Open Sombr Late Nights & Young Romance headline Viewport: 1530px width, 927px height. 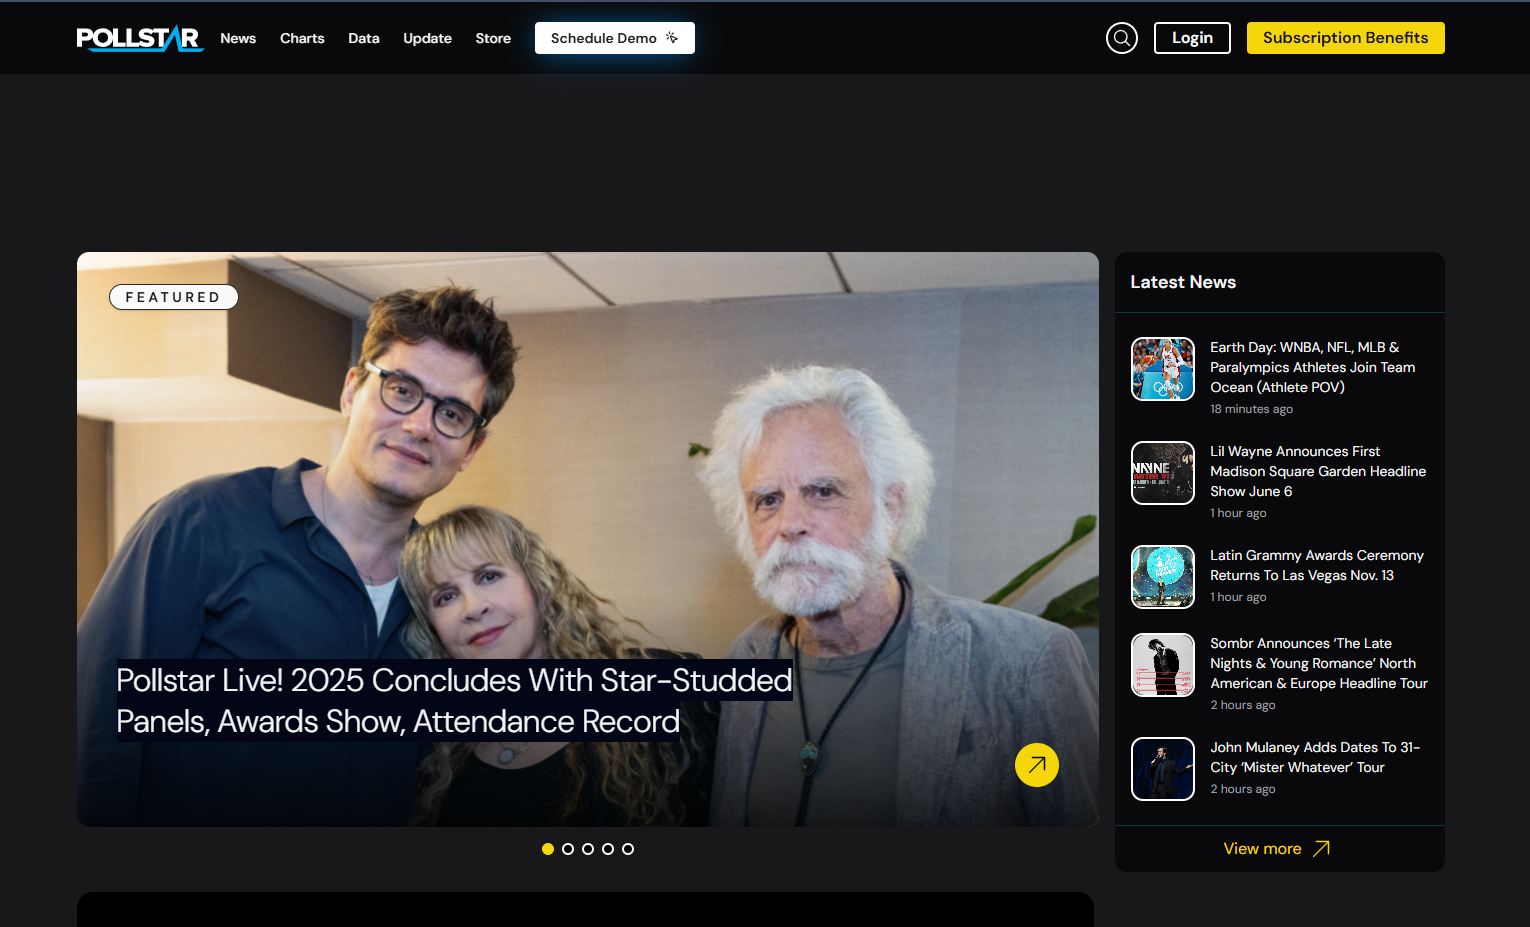[x=1319, y=663]
